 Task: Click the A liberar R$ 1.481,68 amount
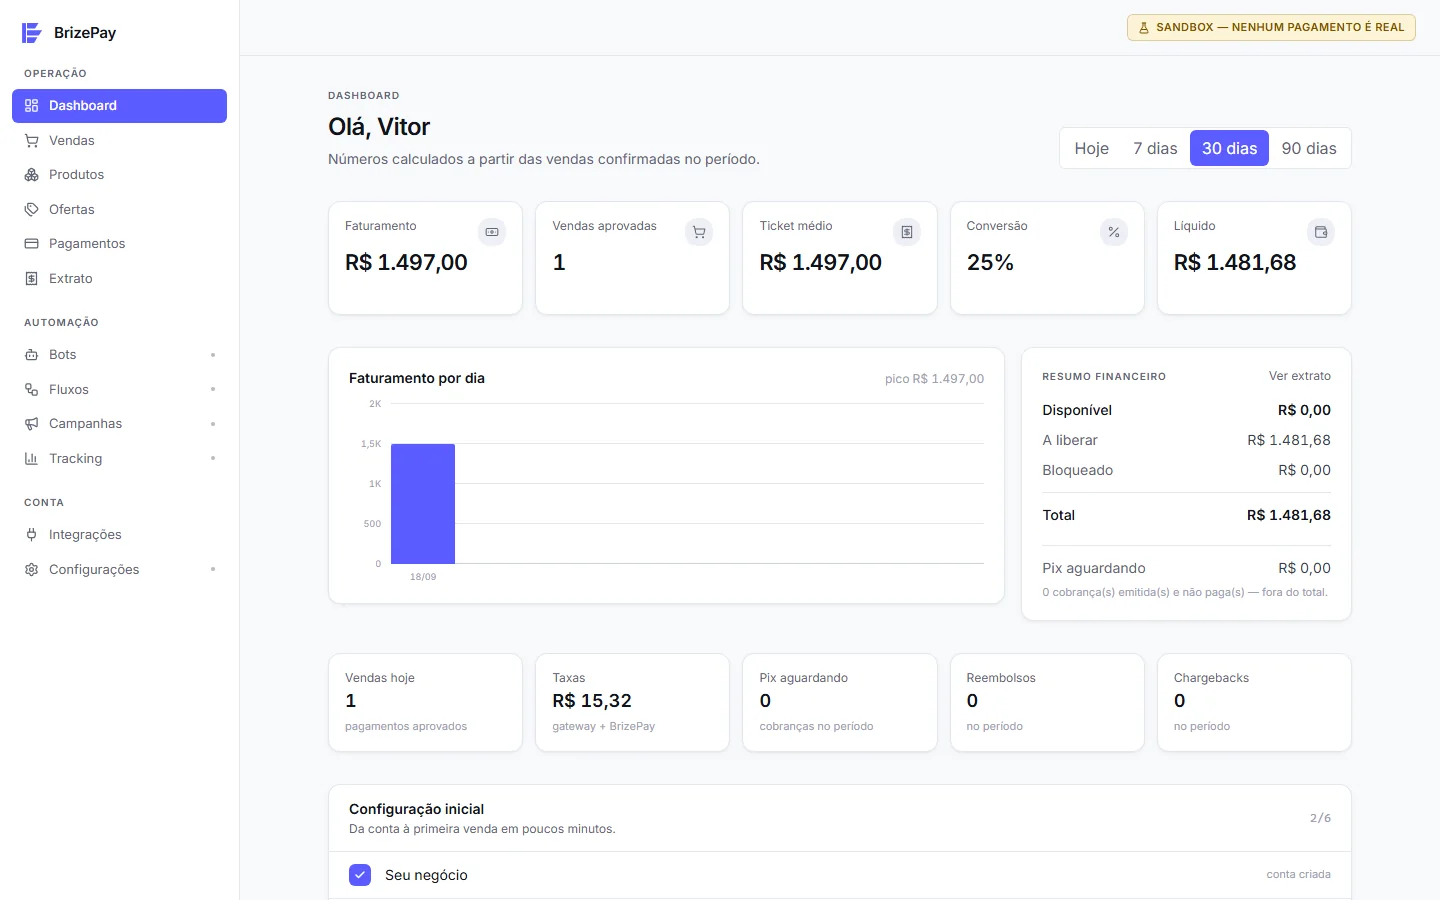(x=1288, y=440)
